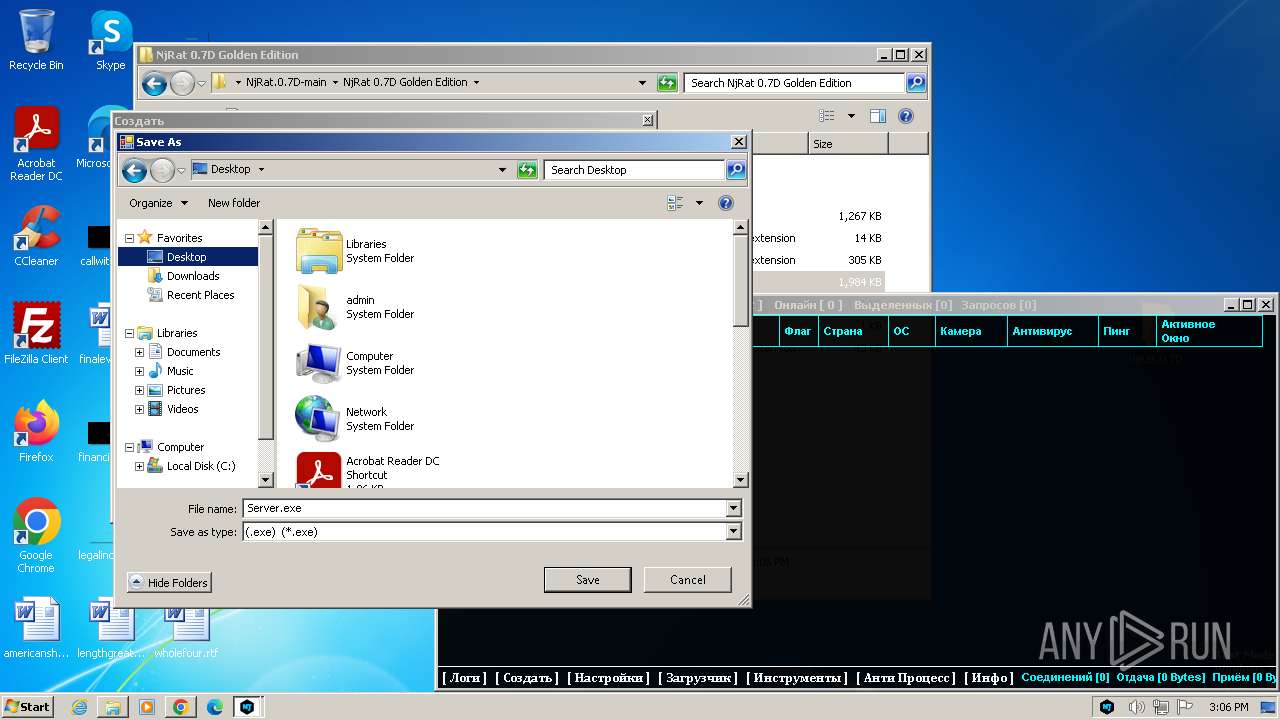The width and height of the screenshot is (1280, 720).
Task: Select the Acrobat Reader DC shortcut item
Action: click(x=367, y=470)
